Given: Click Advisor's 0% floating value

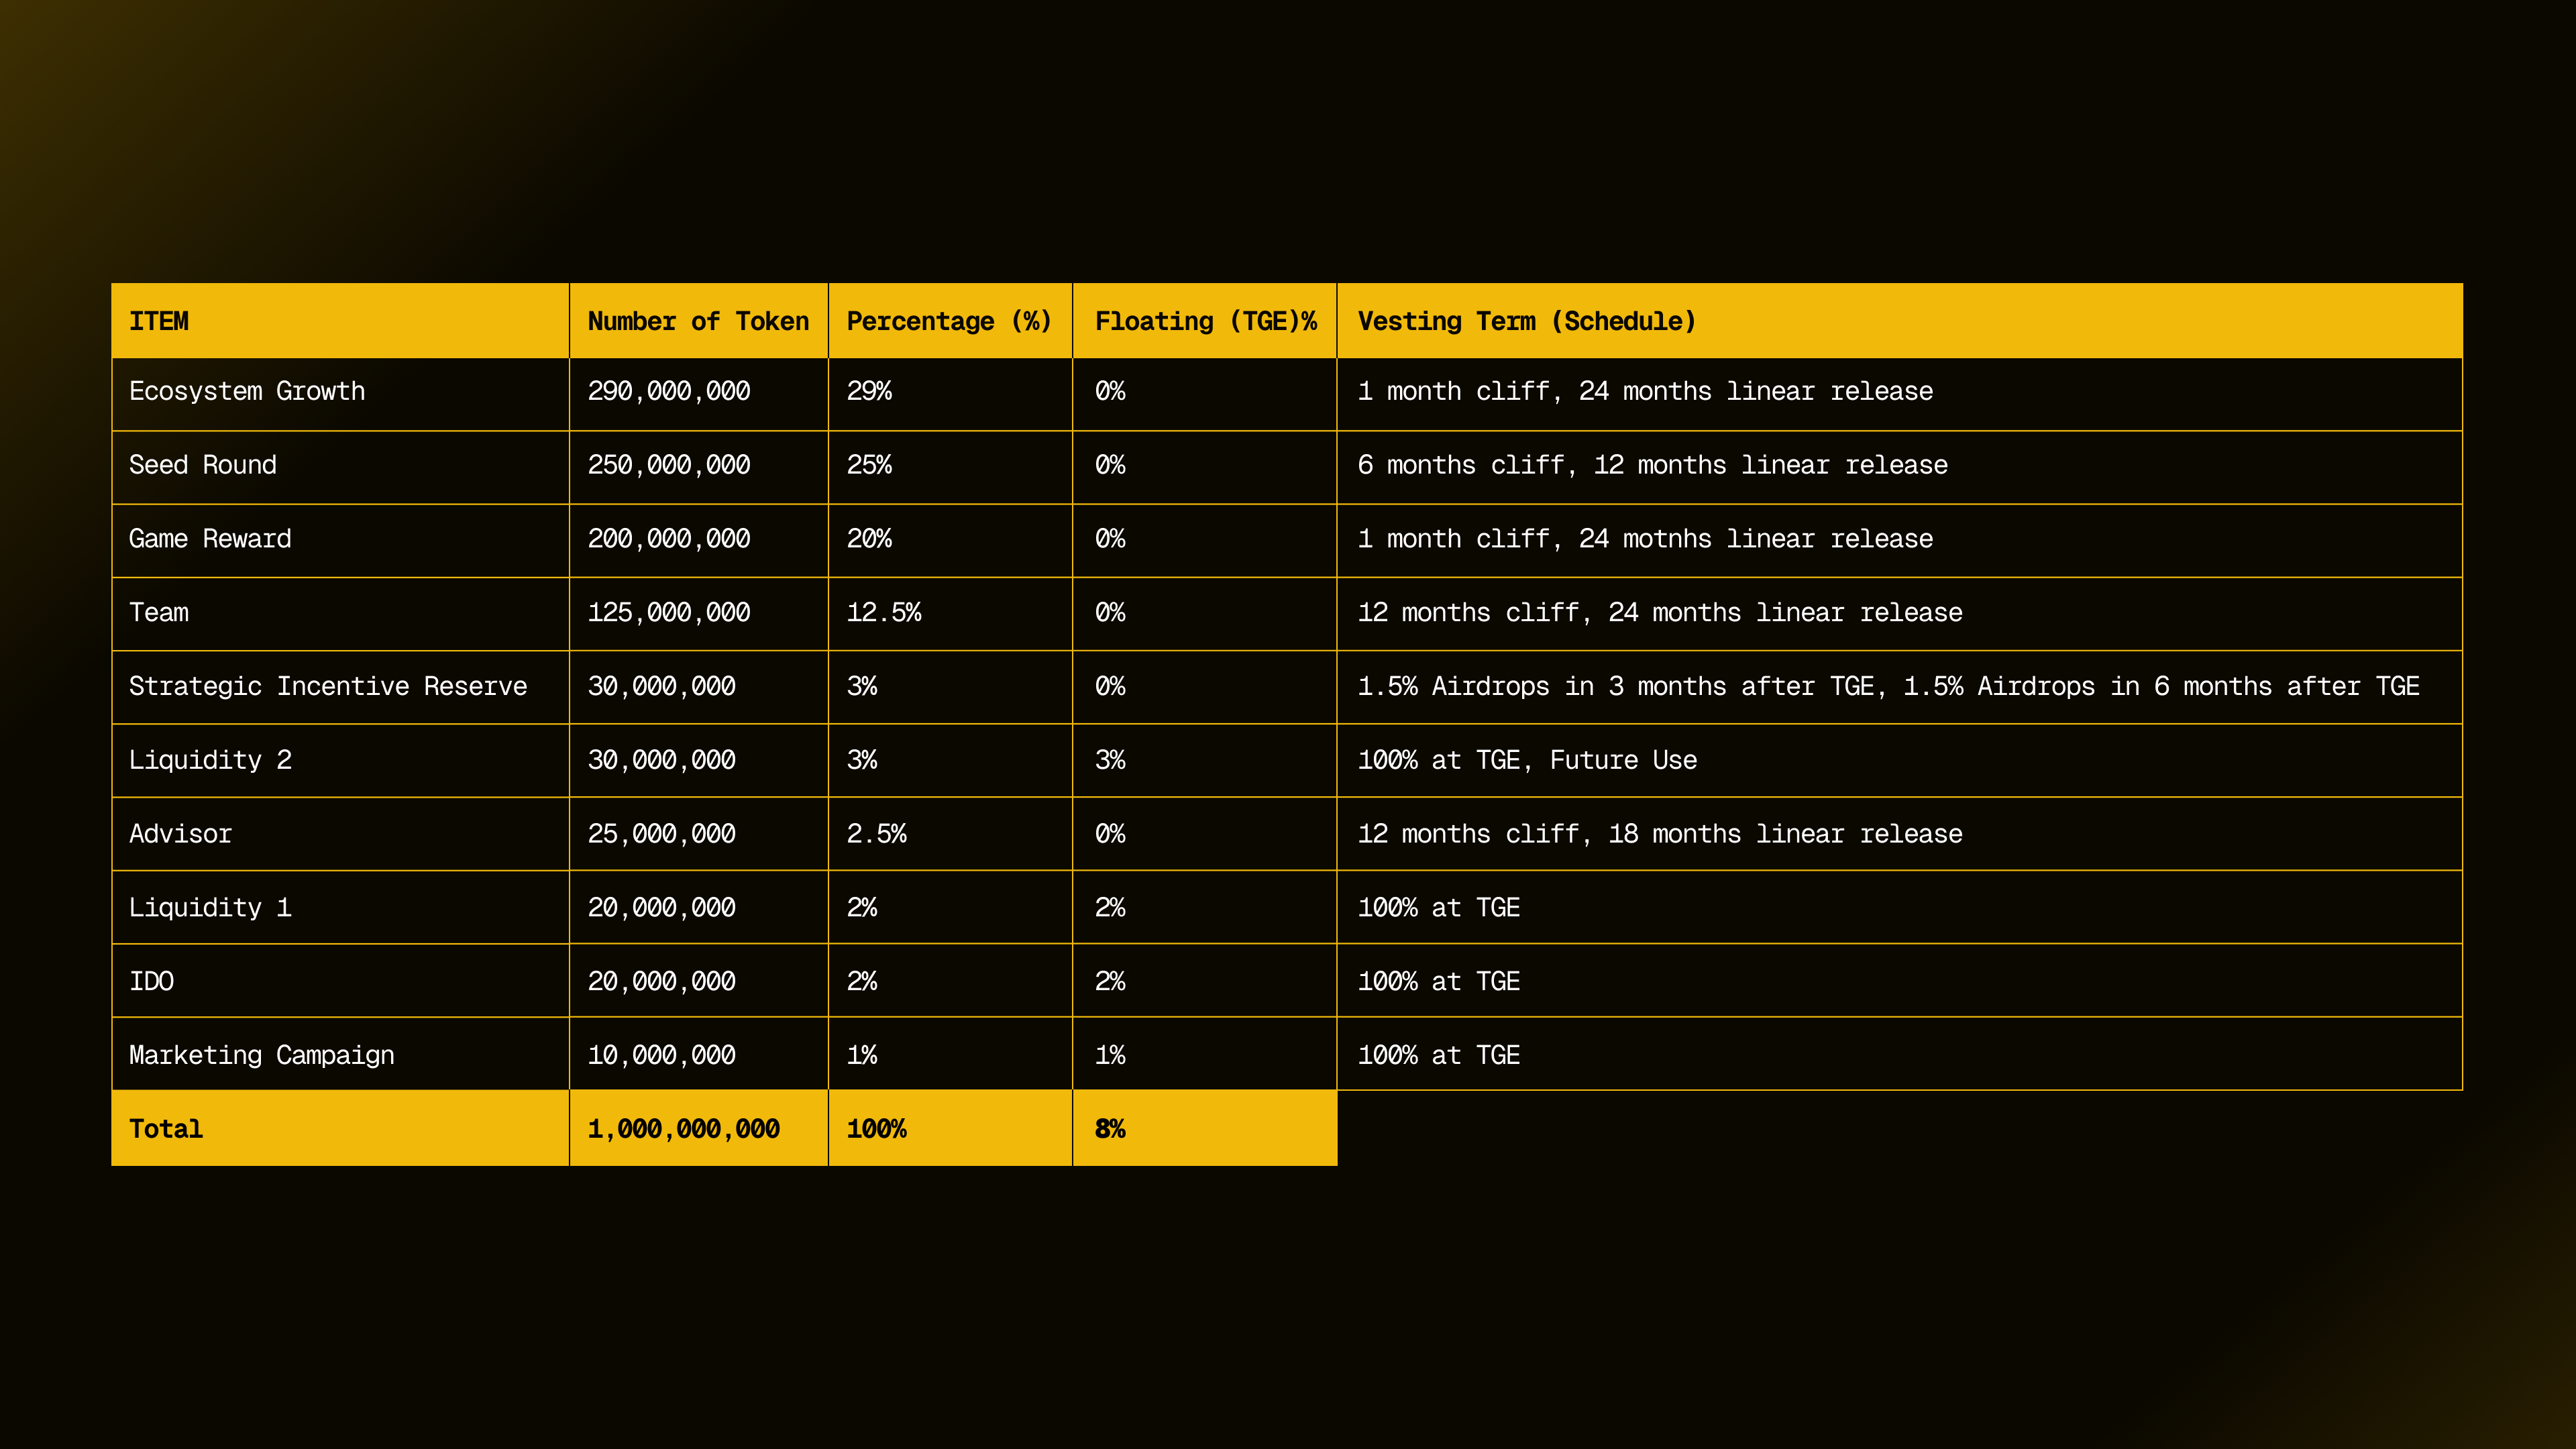Looking at the screenshot, I should [1110, 834].
